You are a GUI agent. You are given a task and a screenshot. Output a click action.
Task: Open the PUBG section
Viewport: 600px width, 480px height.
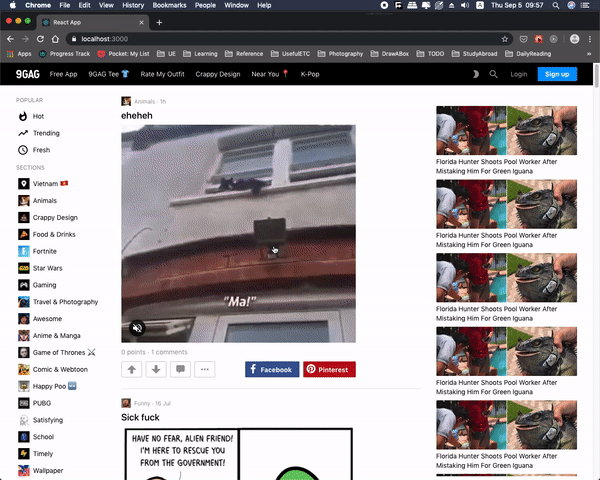(34, 403)
